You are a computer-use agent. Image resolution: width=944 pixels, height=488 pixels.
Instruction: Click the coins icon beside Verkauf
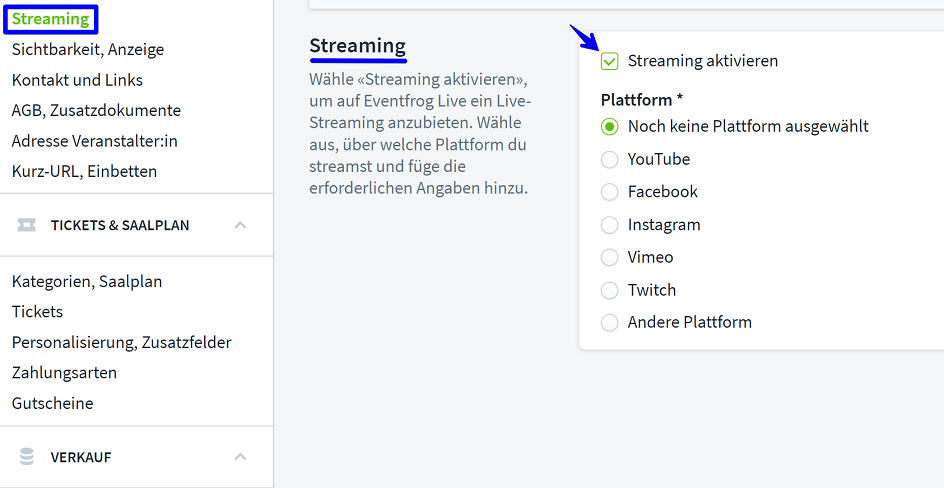tap(27, 457)
